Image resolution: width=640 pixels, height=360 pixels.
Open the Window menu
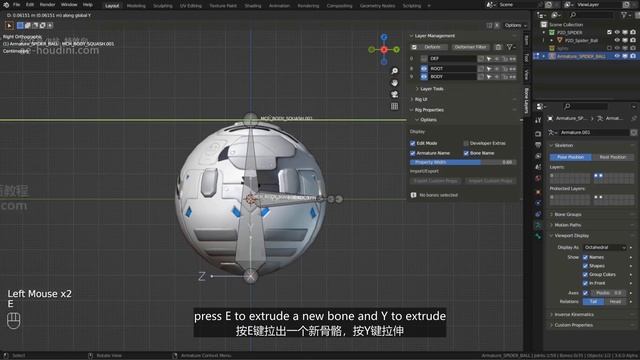[69, 4]
